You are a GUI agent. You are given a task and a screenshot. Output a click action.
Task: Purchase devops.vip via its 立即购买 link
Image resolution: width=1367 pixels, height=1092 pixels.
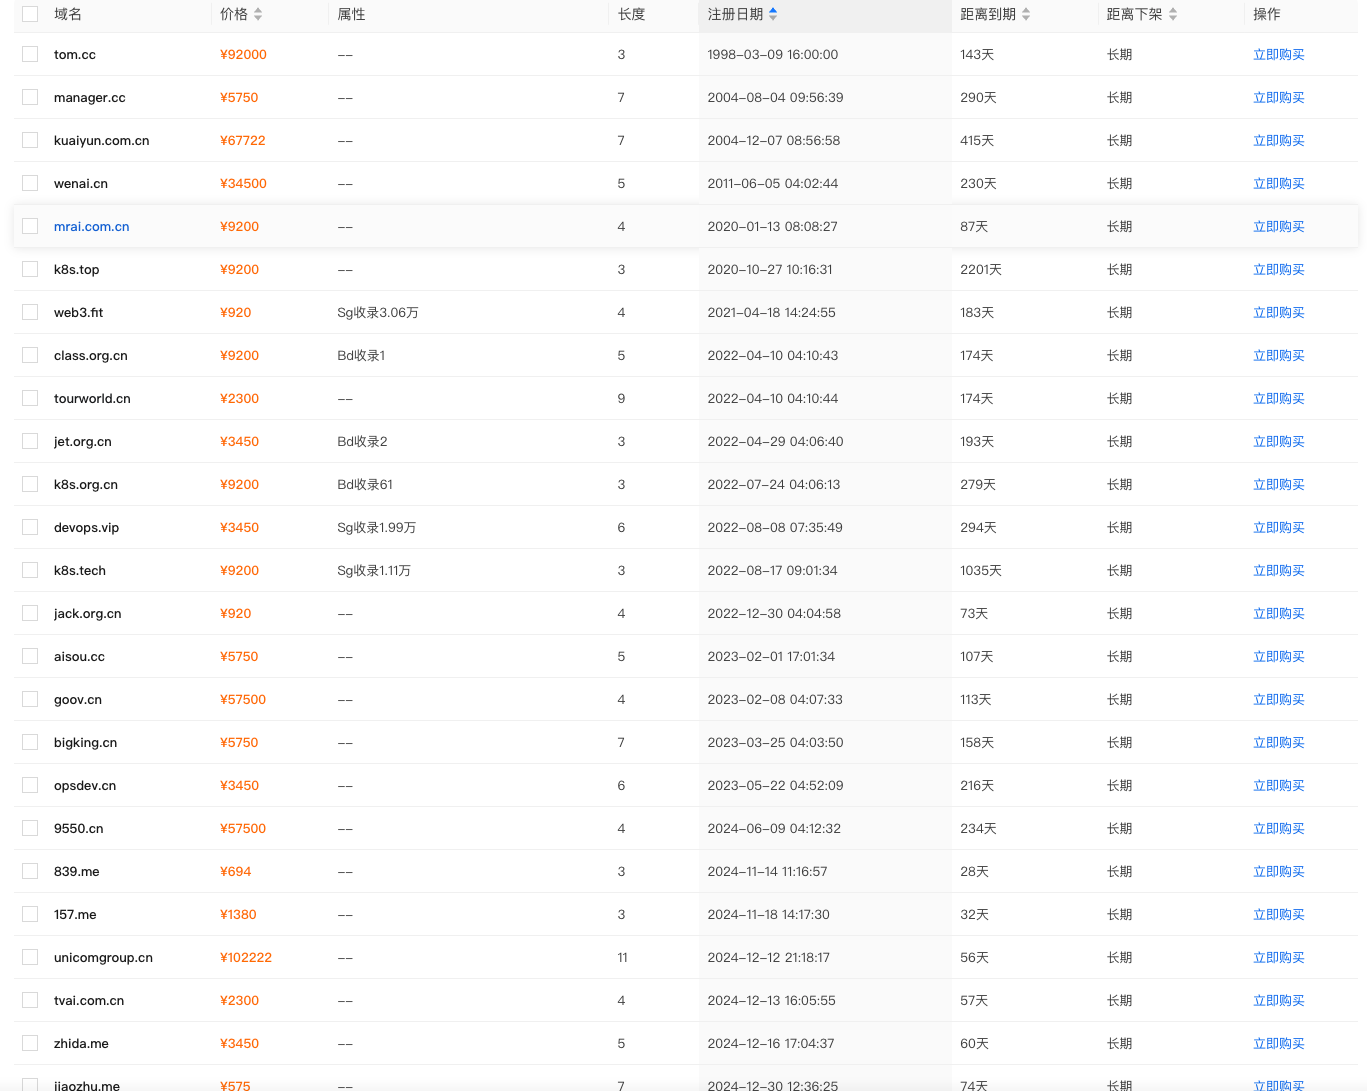(1278, 528)
